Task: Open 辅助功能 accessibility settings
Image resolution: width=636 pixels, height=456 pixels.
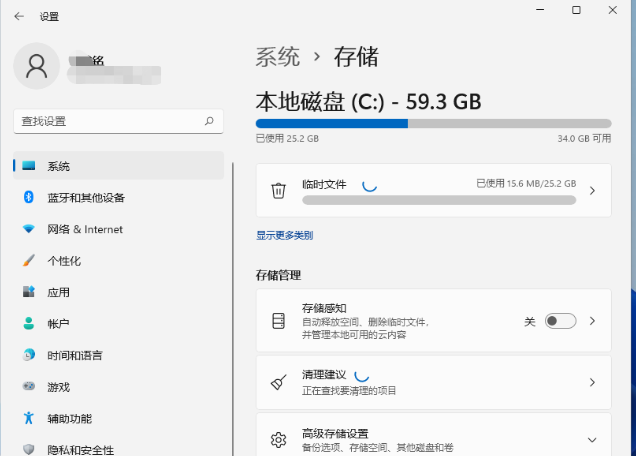Action: pos(69,418)
